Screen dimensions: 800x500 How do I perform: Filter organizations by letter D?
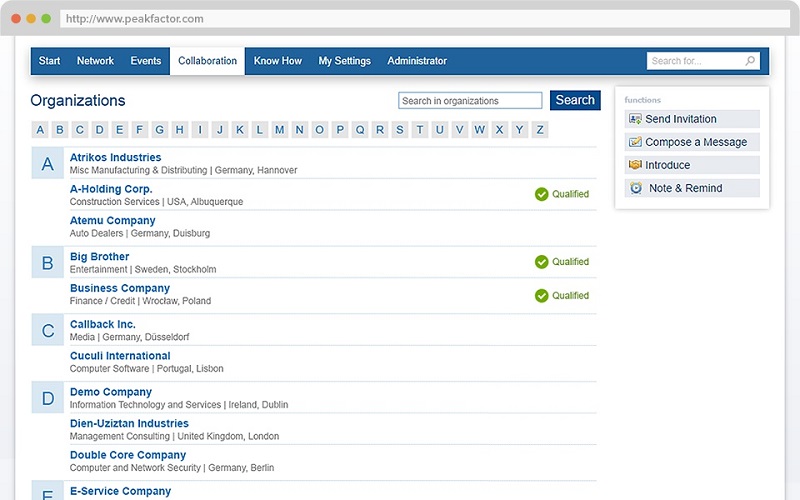point(99,130)
